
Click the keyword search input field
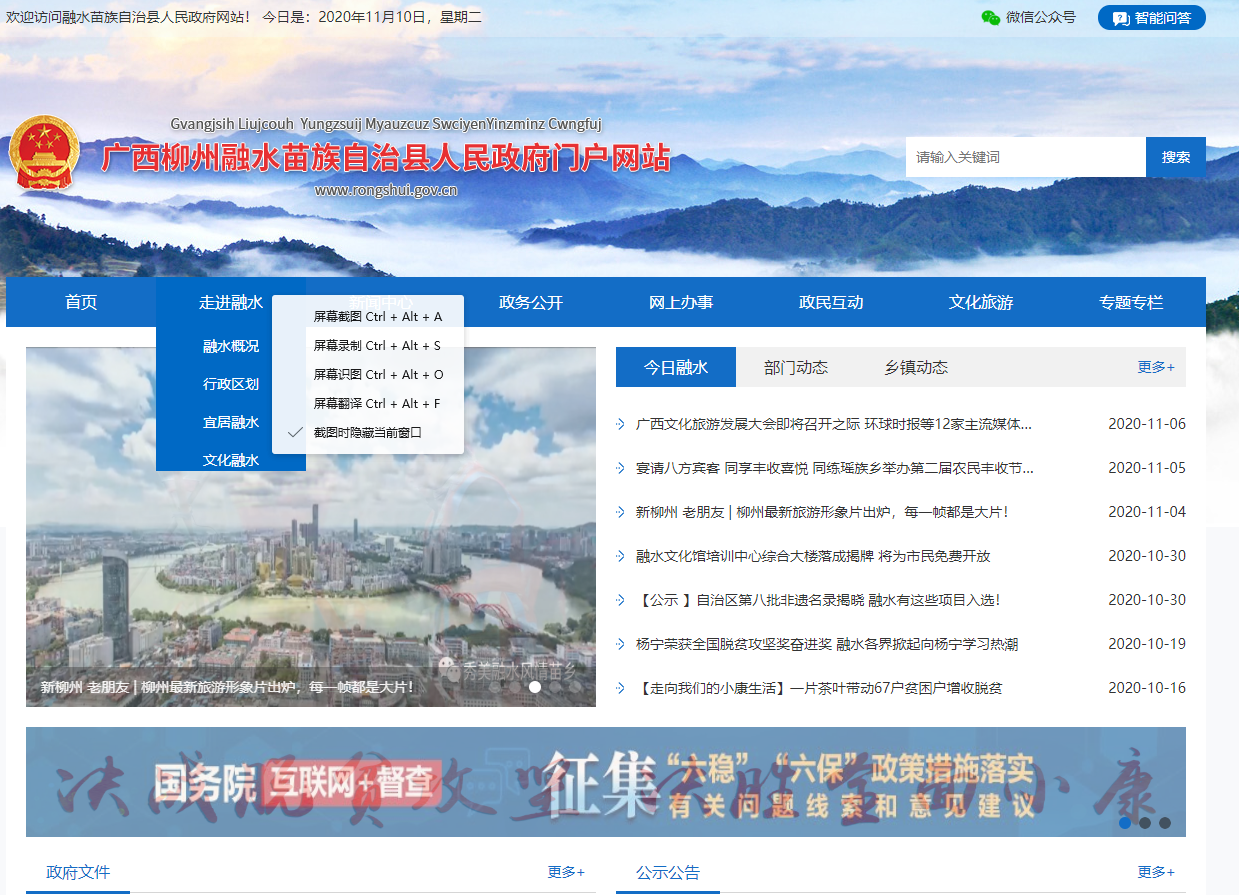click(1025, 157)
